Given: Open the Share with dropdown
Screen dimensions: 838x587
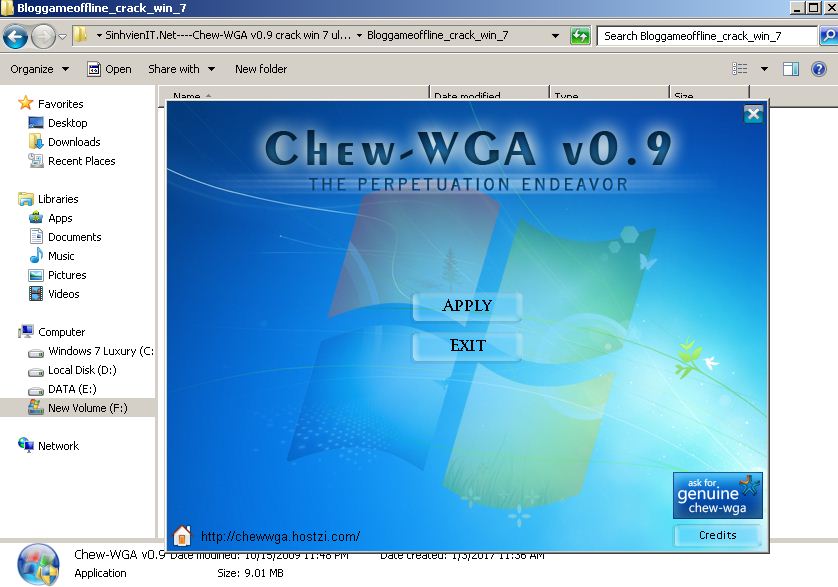Looking at the screenshot, I should click(176, 68).
